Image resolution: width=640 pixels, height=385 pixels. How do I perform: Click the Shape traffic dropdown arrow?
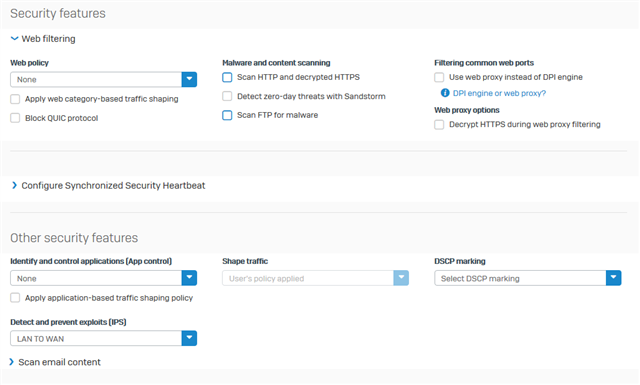[401, 278]
